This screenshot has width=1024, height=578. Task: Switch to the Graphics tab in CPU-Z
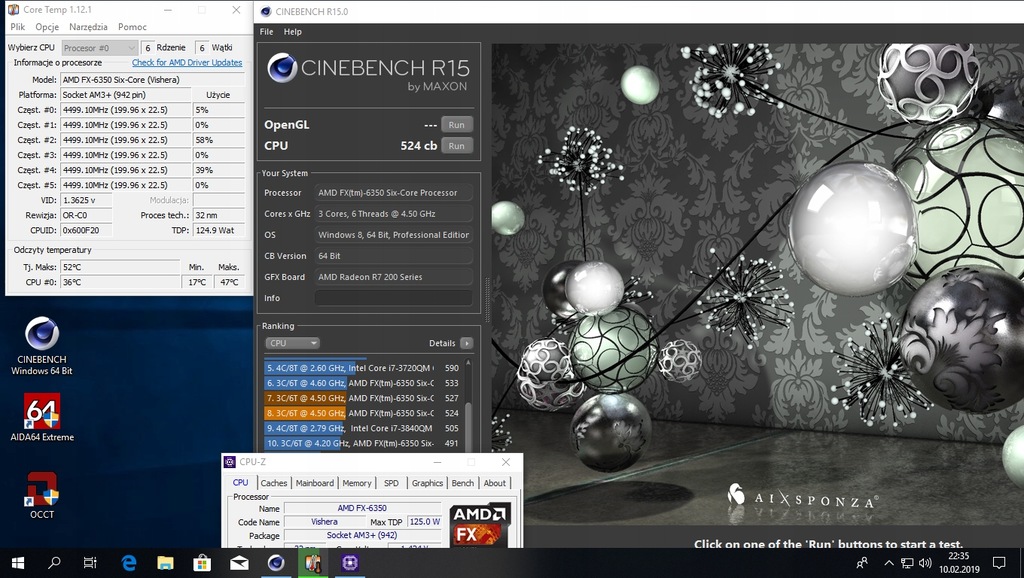click(x=427, y=483)
